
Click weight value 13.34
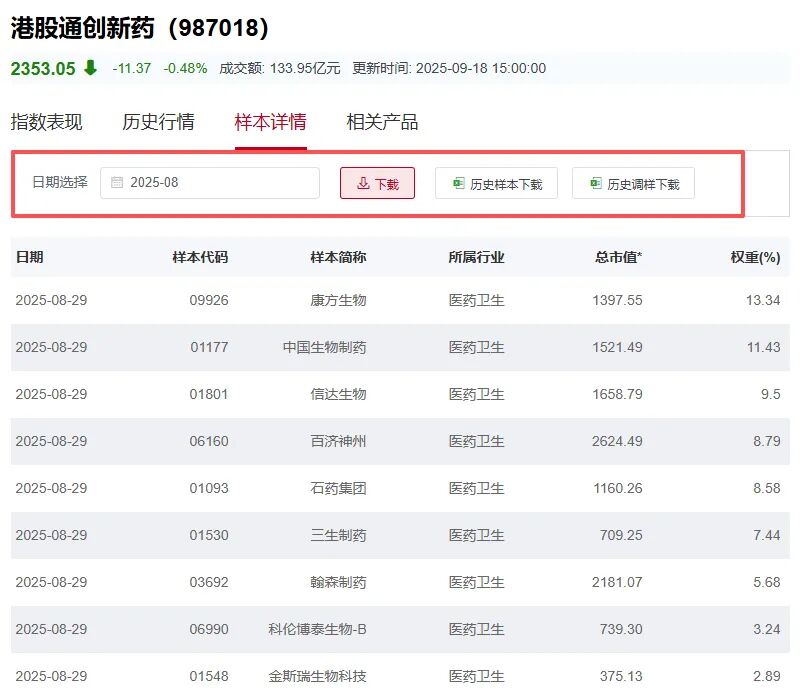763,300
